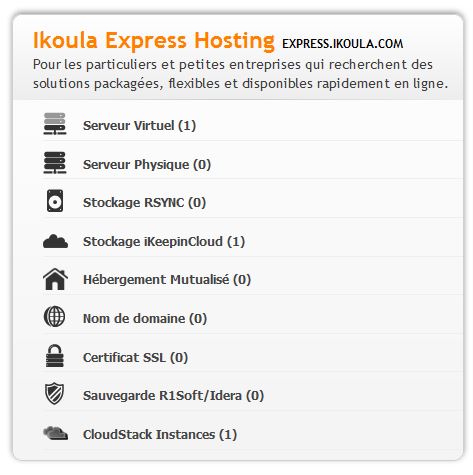Open Sauvegarde R1Soft/Idera (0) entry

[173, 396]
